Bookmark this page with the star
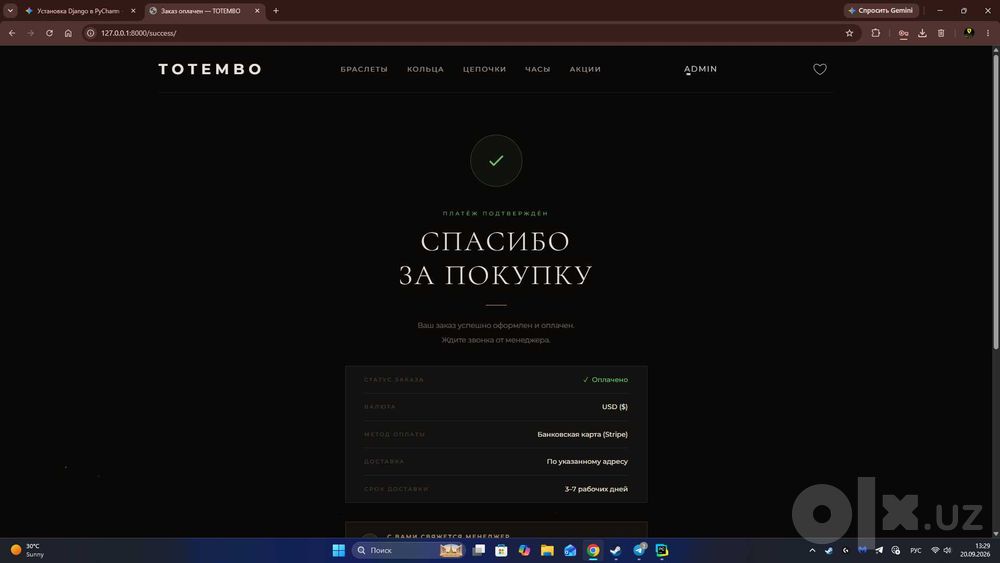The image size is (1000, 563). point(849,33)
